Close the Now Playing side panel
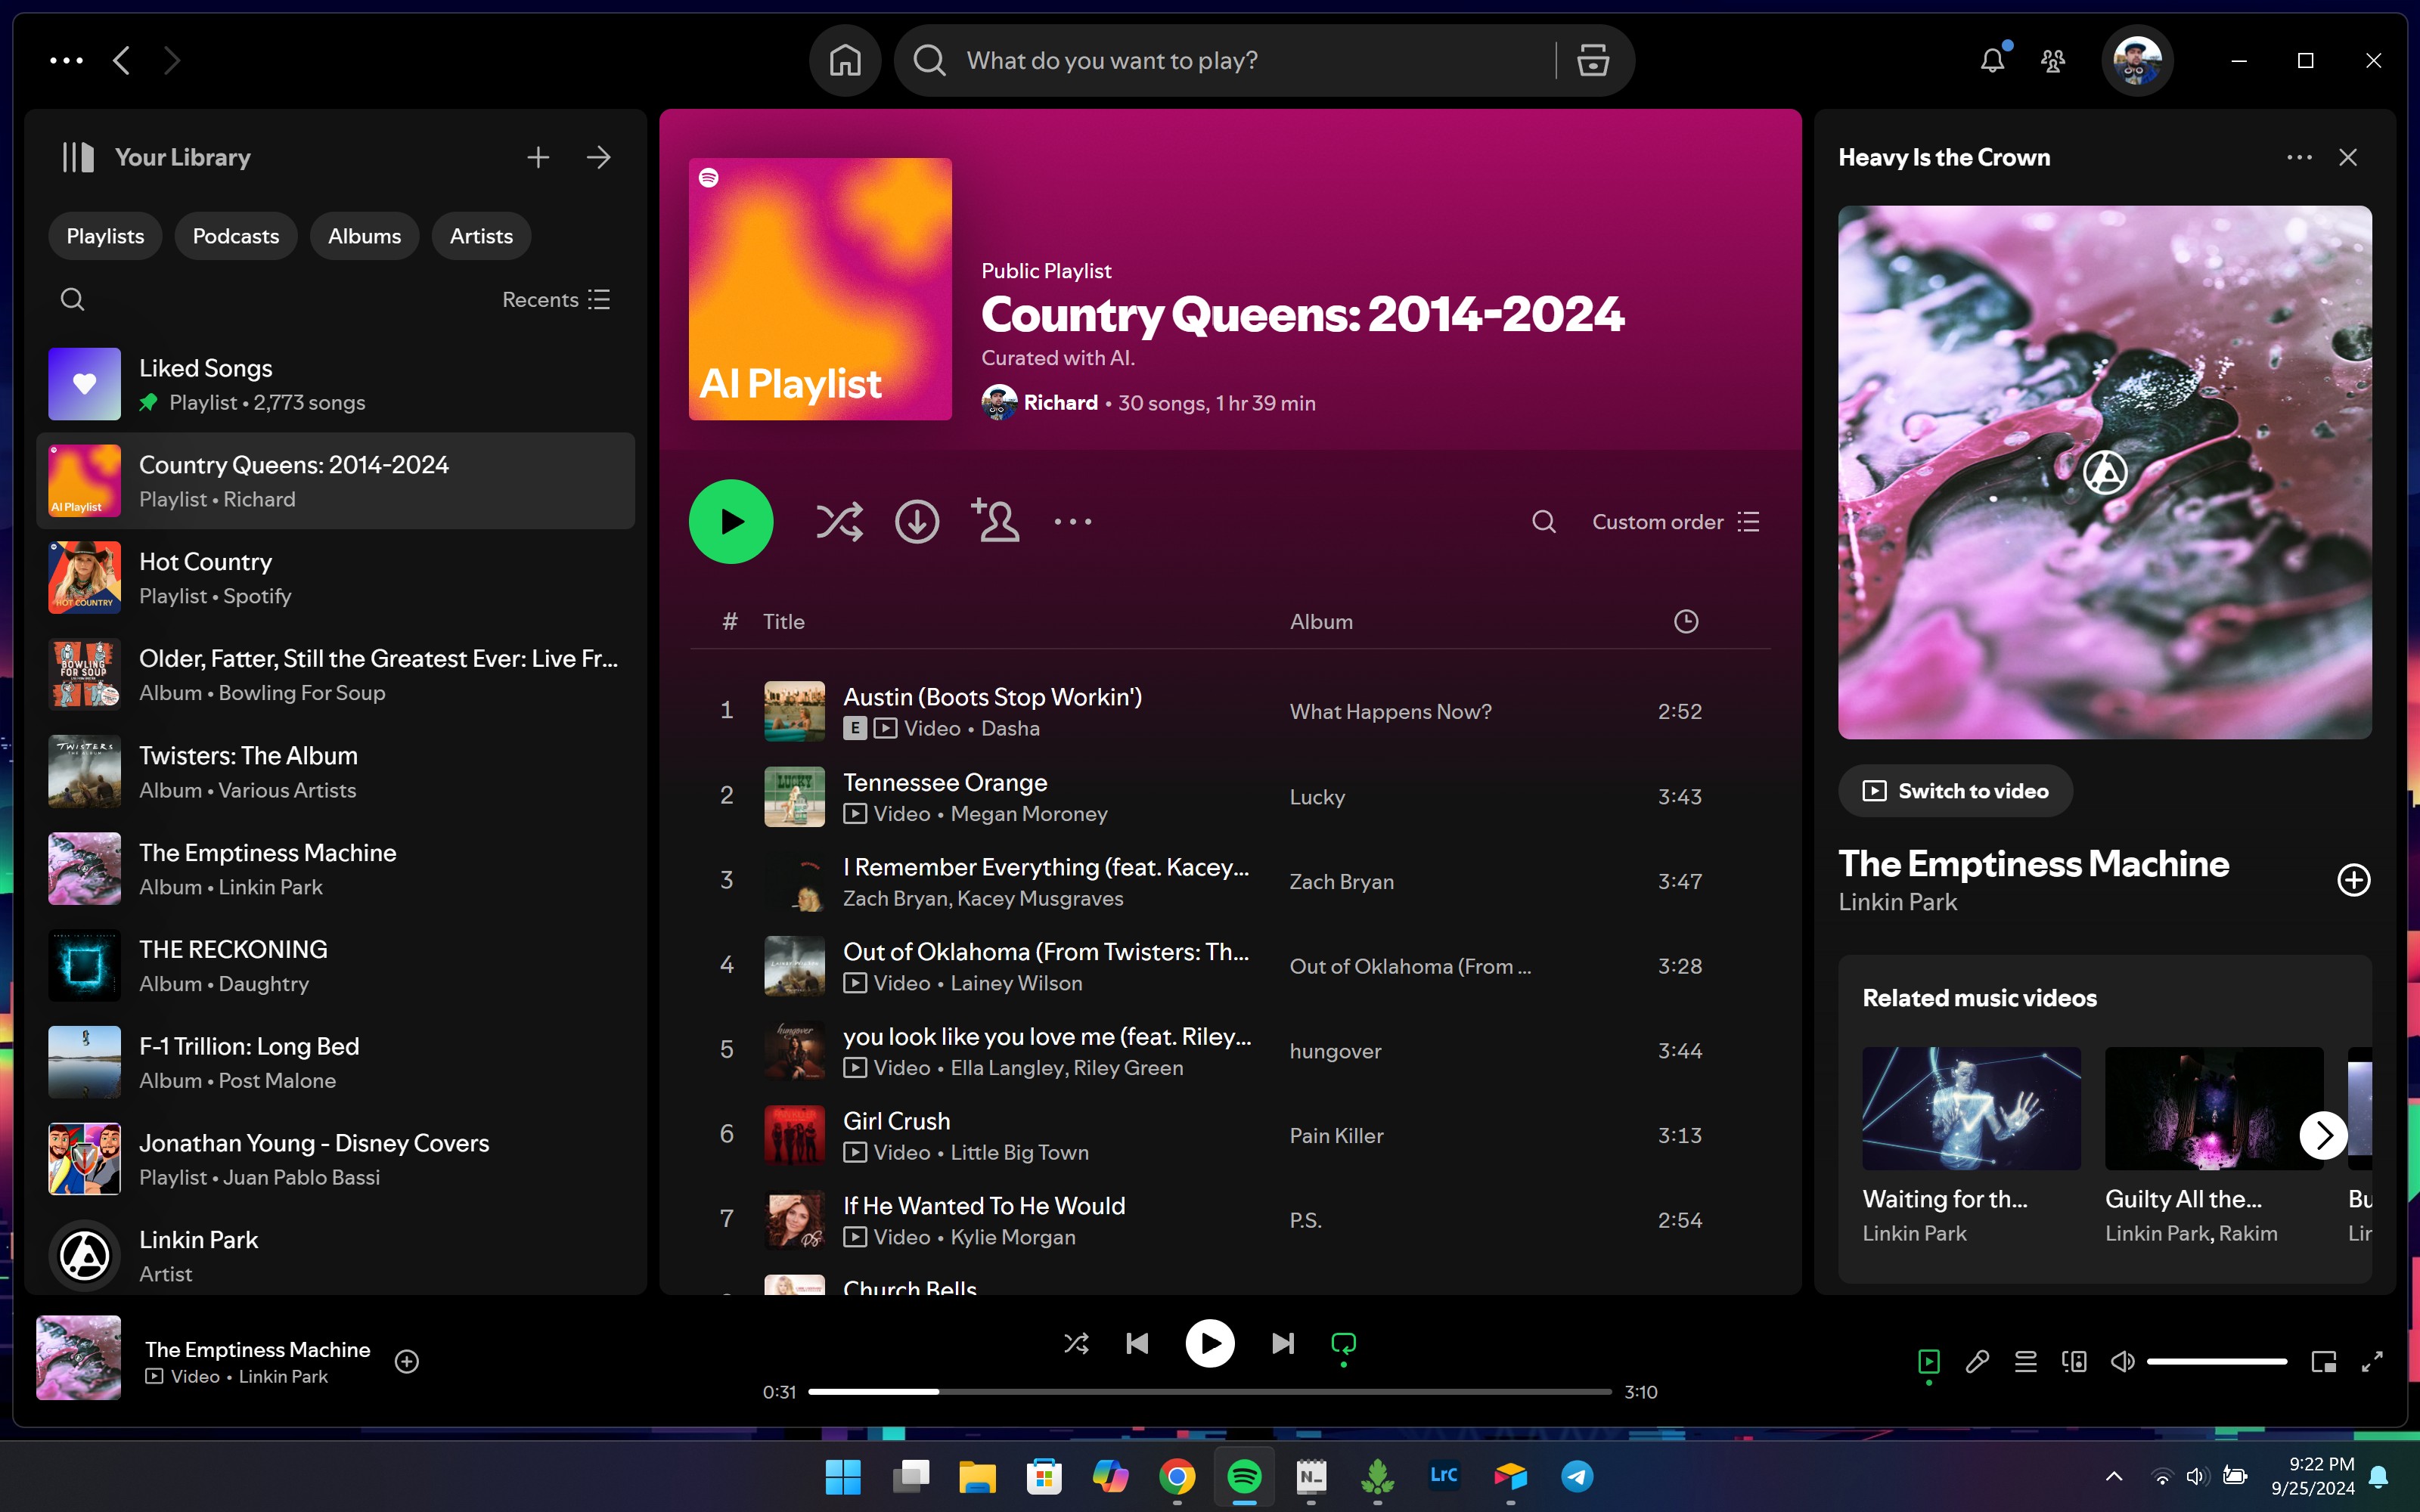2420x1512 pixels. pyautogui.click(x=2348, y=157)
